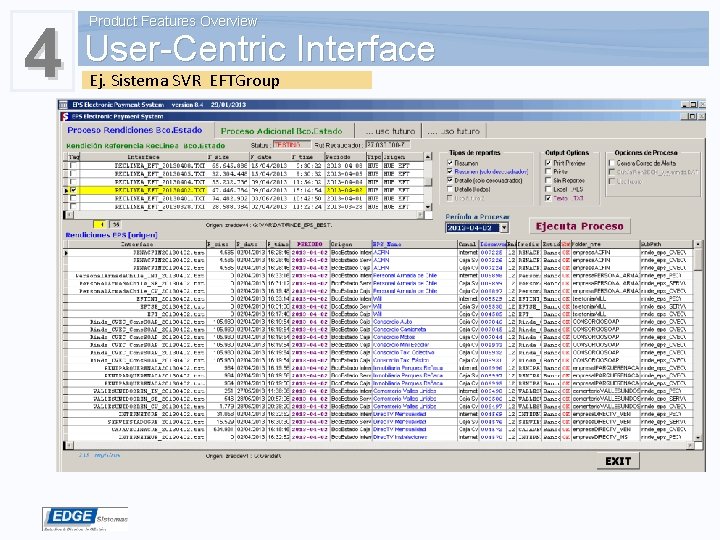Toggle Resumen (solo descuadrados) checkbox
Screen dimensions: 720x540
pyautogui.click(x=450, y=171)
